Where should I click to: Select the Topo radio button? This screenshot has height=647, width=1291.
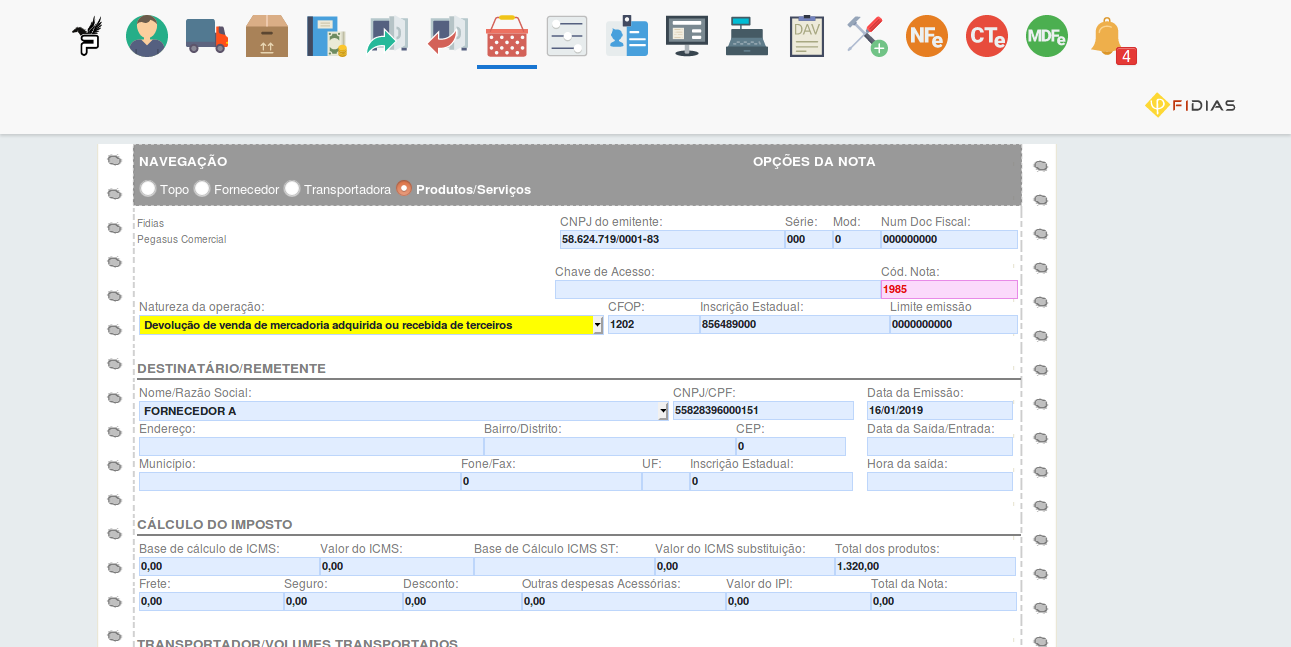click(x=148, y=188)
